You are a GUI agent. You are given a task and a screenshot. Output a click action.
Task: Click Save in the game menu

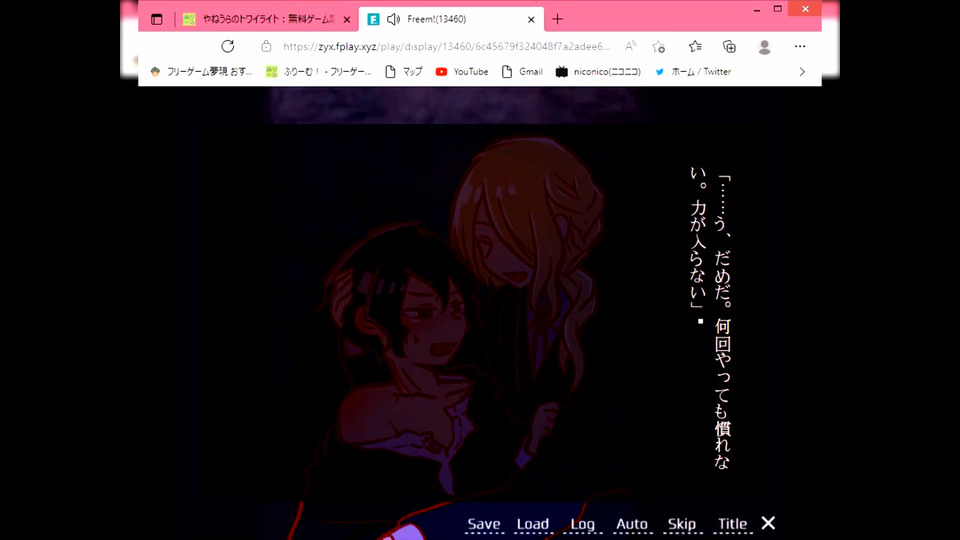click(x=484, y=524)
